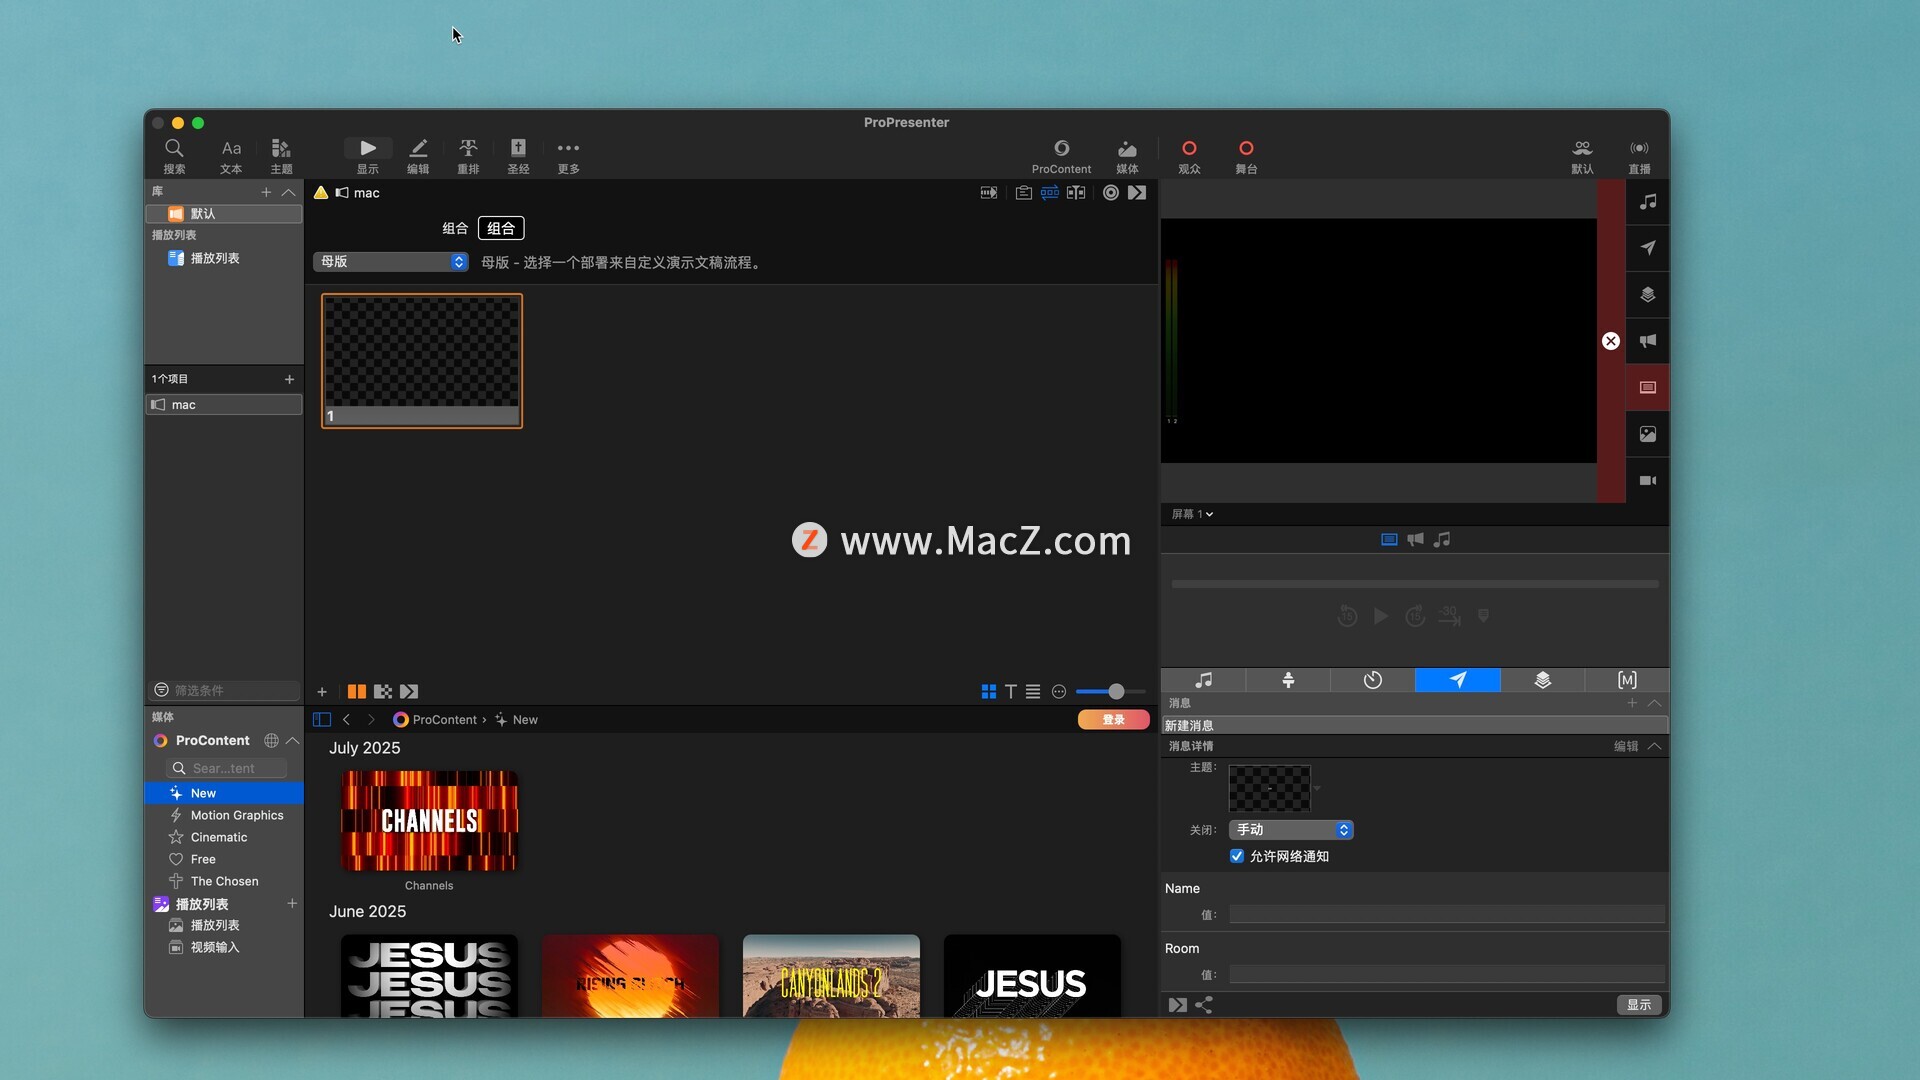Screen dimensions: 1920x1080
Task: Open the 直播 live streaming icon
Action: pos(1639,156)
